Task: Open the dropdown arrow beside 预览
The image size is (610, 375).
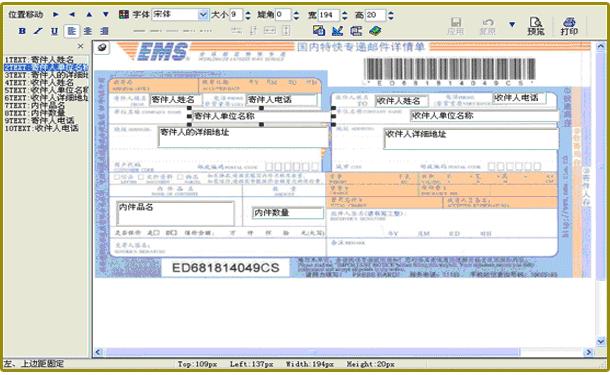Action: 512,25
